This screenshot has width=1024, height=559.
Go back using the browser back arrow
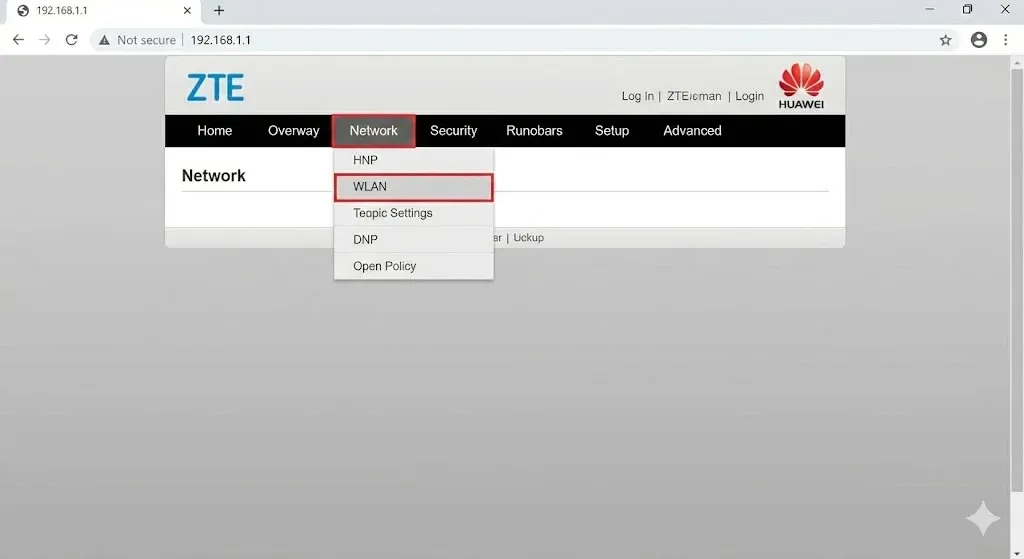[18, 40]
